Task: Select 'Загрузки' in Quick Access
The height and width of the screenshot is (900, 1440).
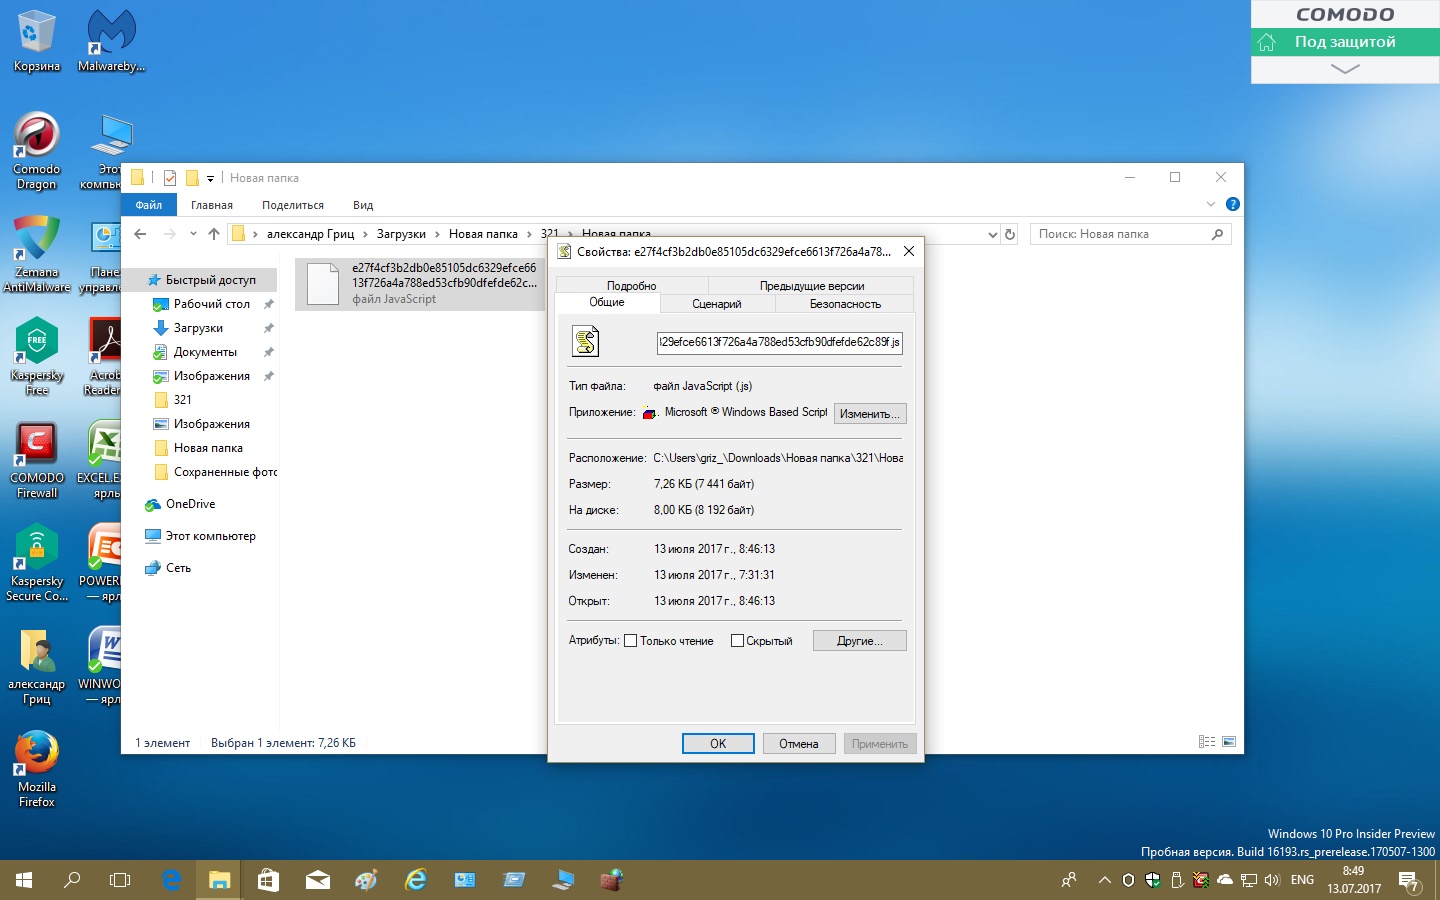Action: pos(198,328)
